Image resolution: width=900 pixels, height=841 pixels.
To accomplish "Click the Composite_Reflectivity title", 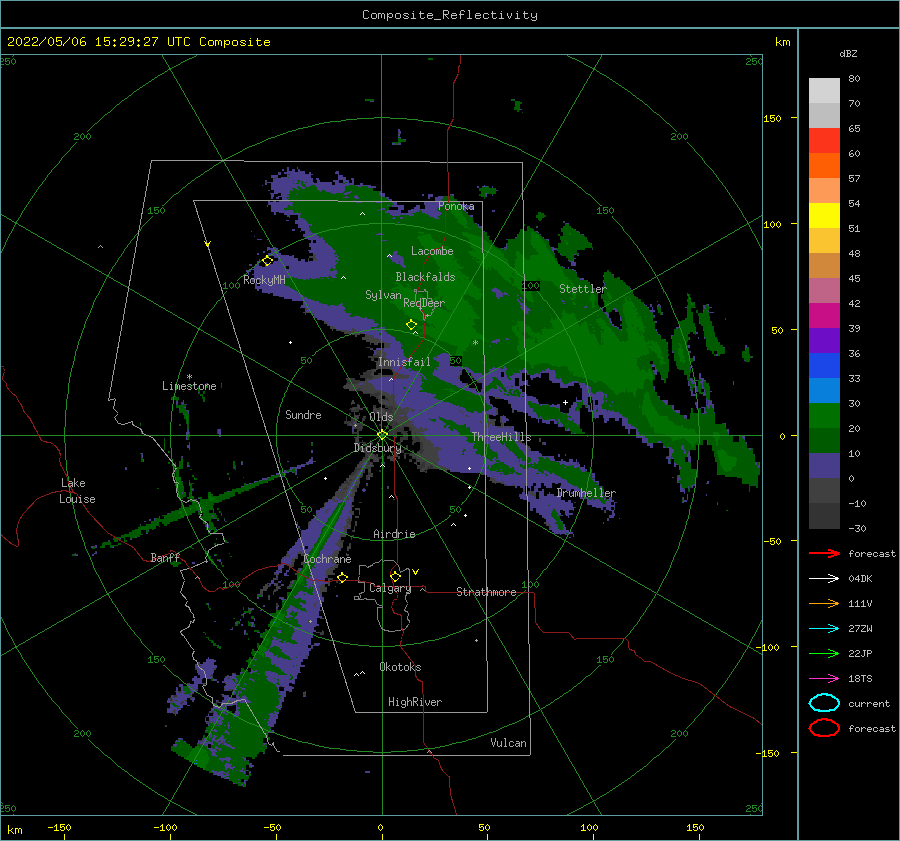I will click(449, 15).
